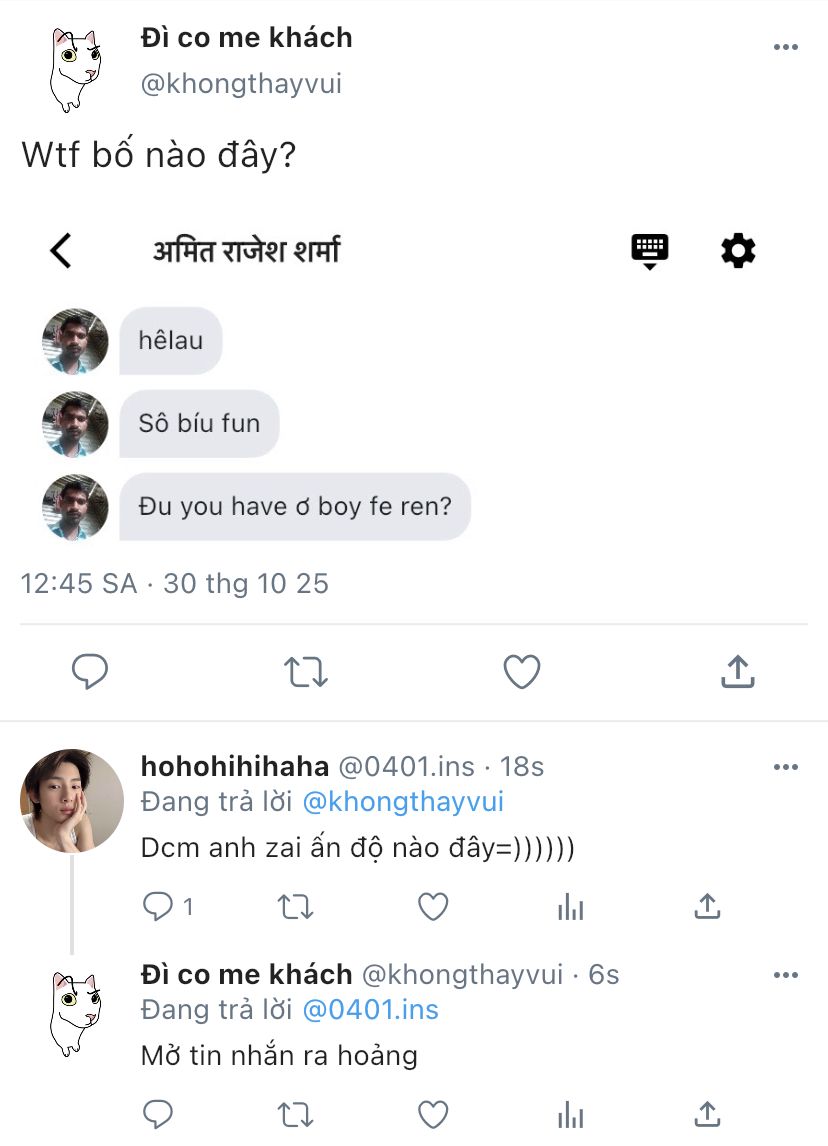Open hohohihihaha's profile picture
This screenshot has height=1146, width=828.
click(x=72, y=800)
